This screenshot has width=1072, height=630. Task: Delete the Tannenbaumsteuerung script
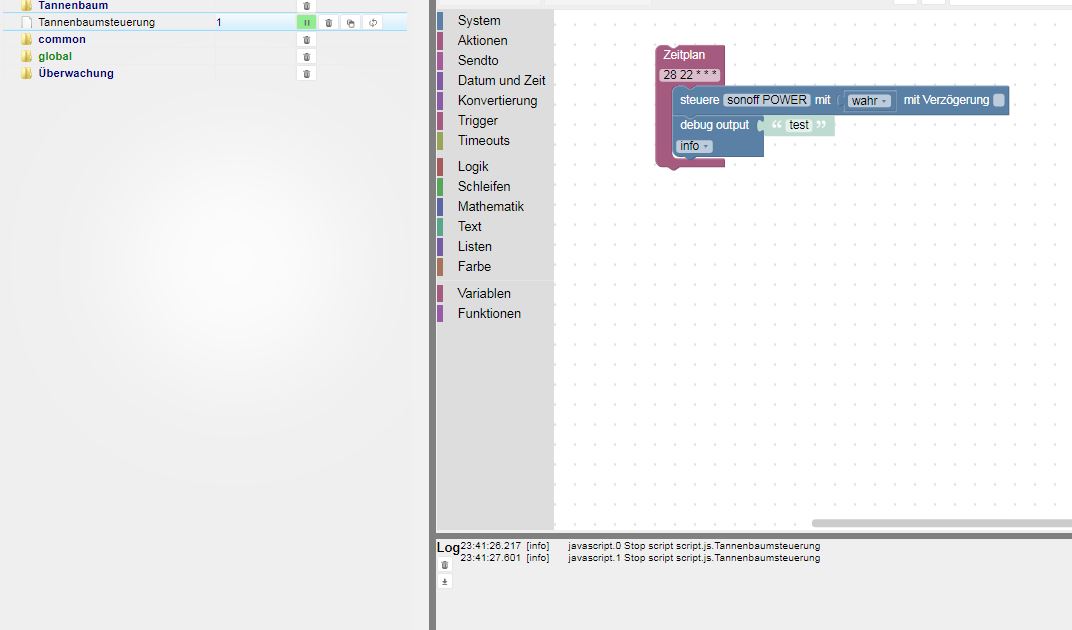pyautogui.click(x=328, y=22)
